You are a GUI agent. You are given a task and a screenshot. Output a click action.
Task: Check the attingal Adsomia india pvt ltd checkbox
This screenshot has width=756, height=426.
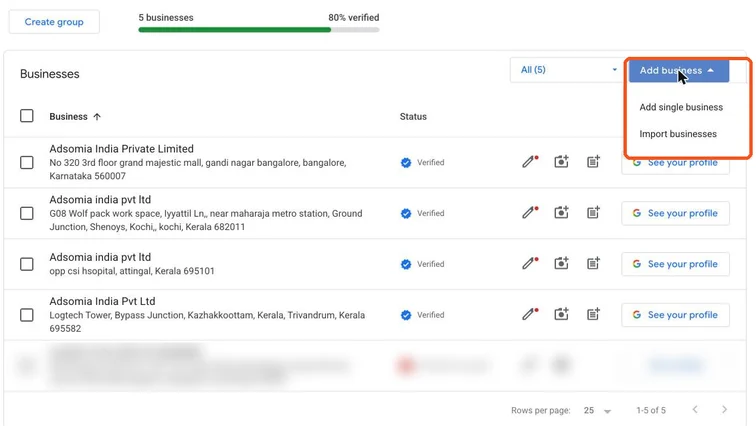27,264
